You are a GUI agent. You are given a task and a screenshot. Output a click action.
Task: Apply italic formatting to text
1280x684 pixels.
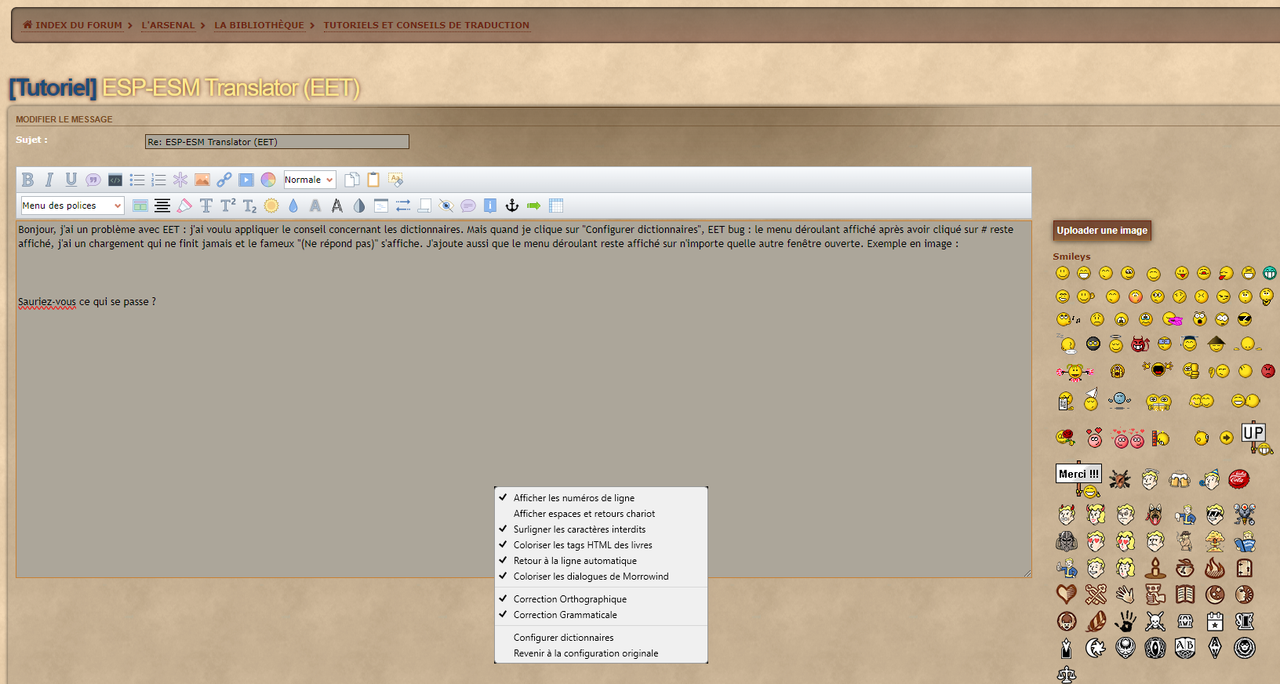tap(49, 180)
